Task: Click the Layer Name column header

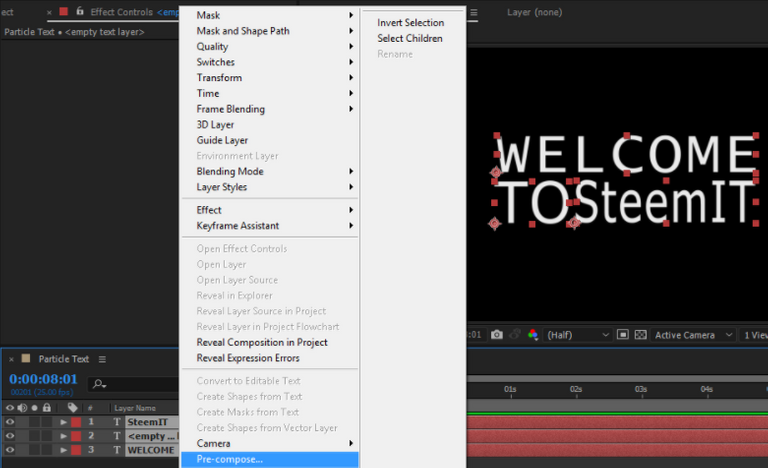Action: coord(135,408)
